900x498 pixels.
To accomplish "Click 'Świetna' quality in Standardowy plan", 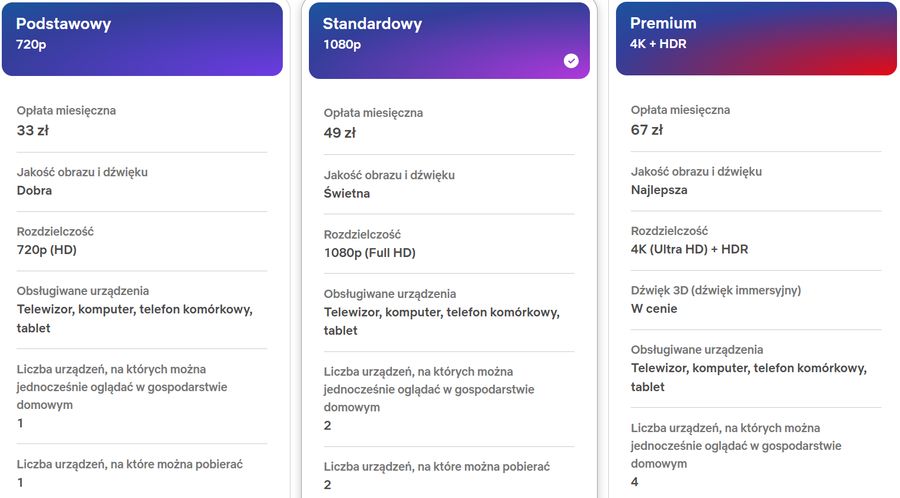I will (x=347, y=193).
